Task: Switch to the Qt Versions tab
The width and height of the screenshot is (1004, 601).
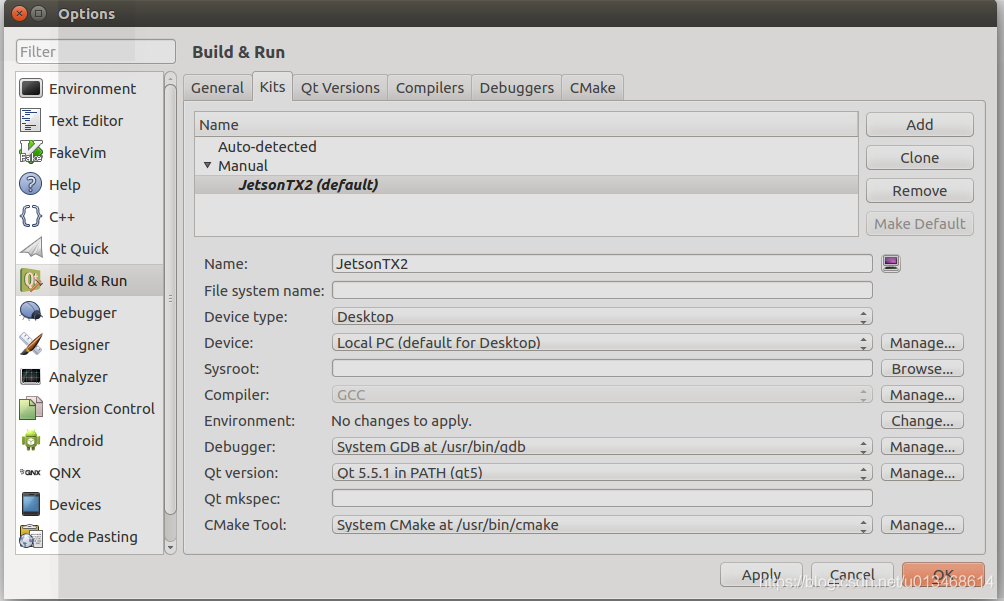Action: tap(341, 88)
